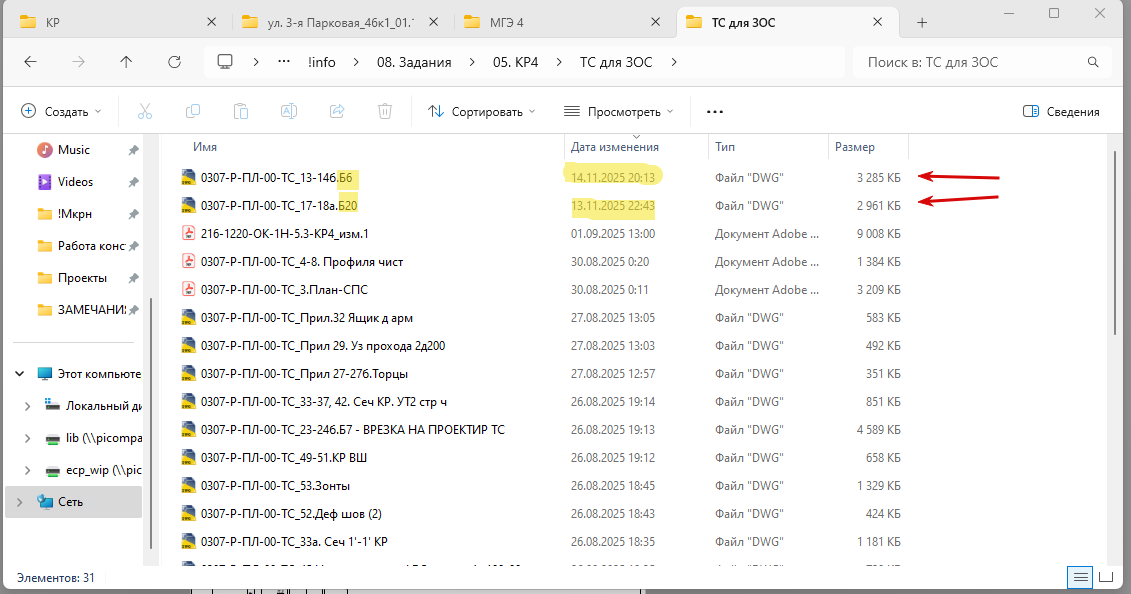Select file 0307-Р-ПЛ-00-ТС_52.Деф шов (2)

coord(291,514)
